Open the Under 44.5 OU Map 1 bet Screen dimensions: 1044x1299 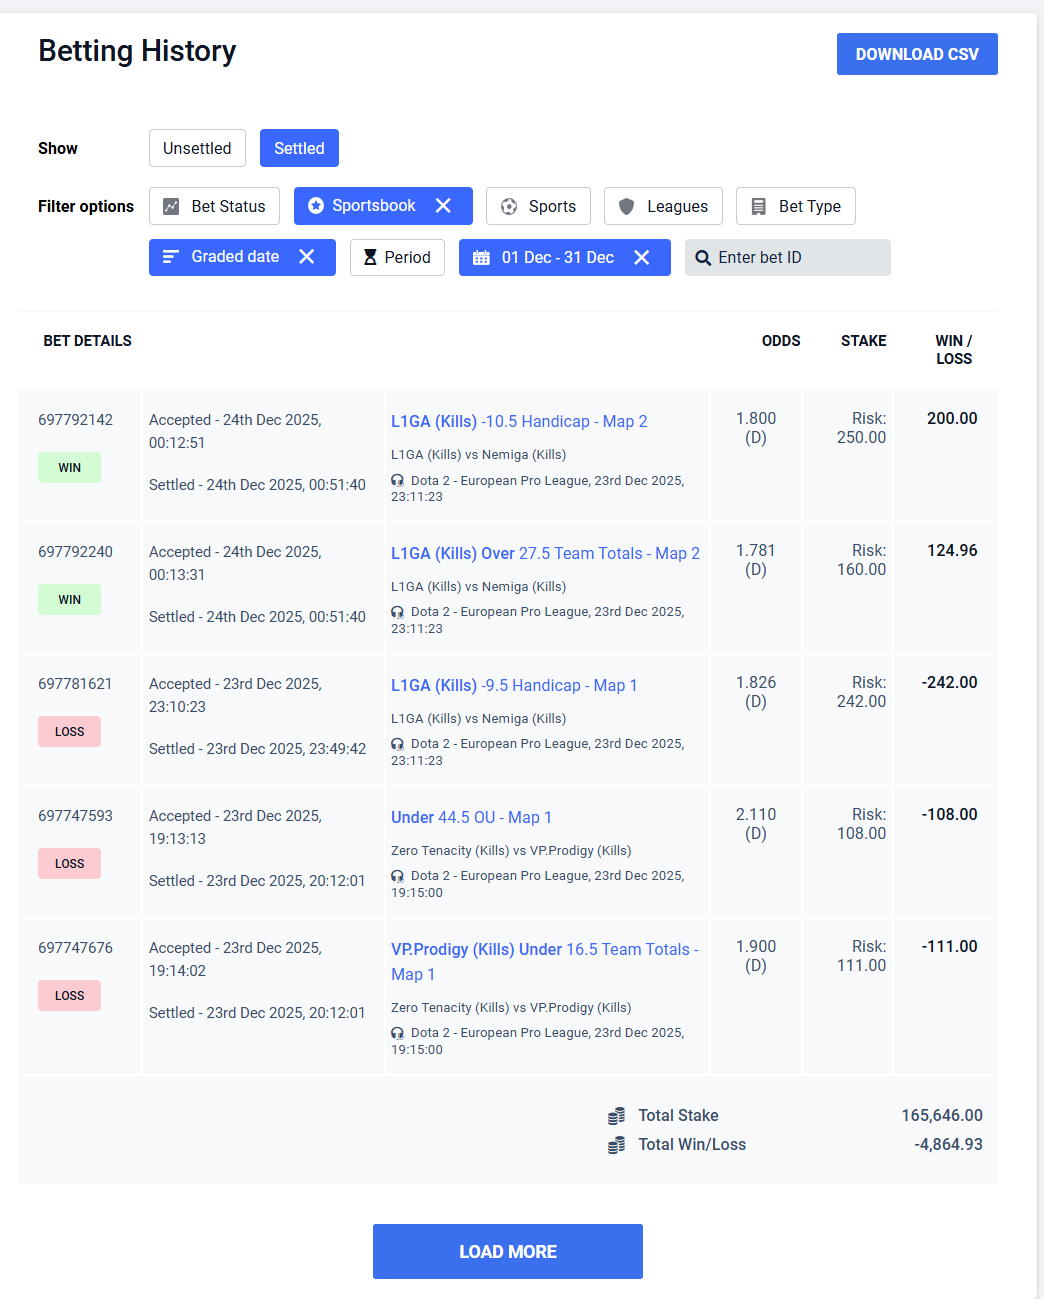471,818
